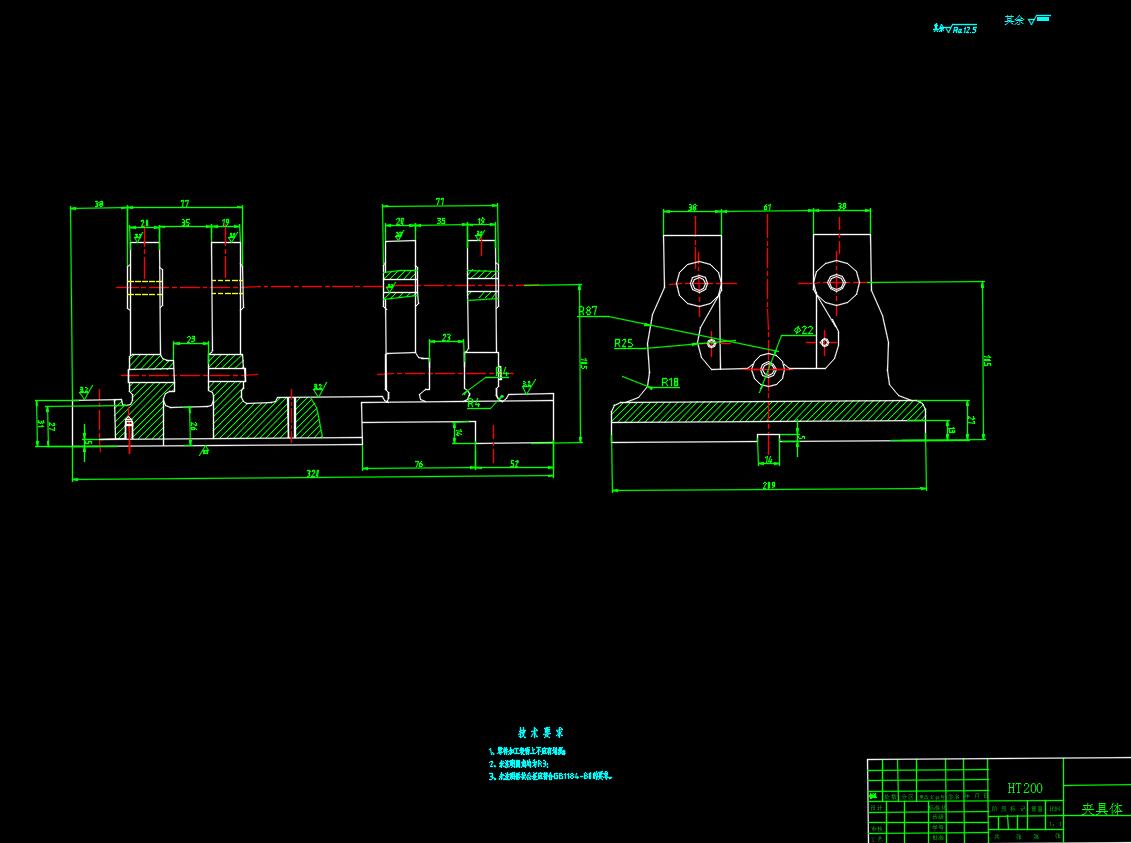Click the bottom center hexagonal hole in right view

tap(768, 370)
